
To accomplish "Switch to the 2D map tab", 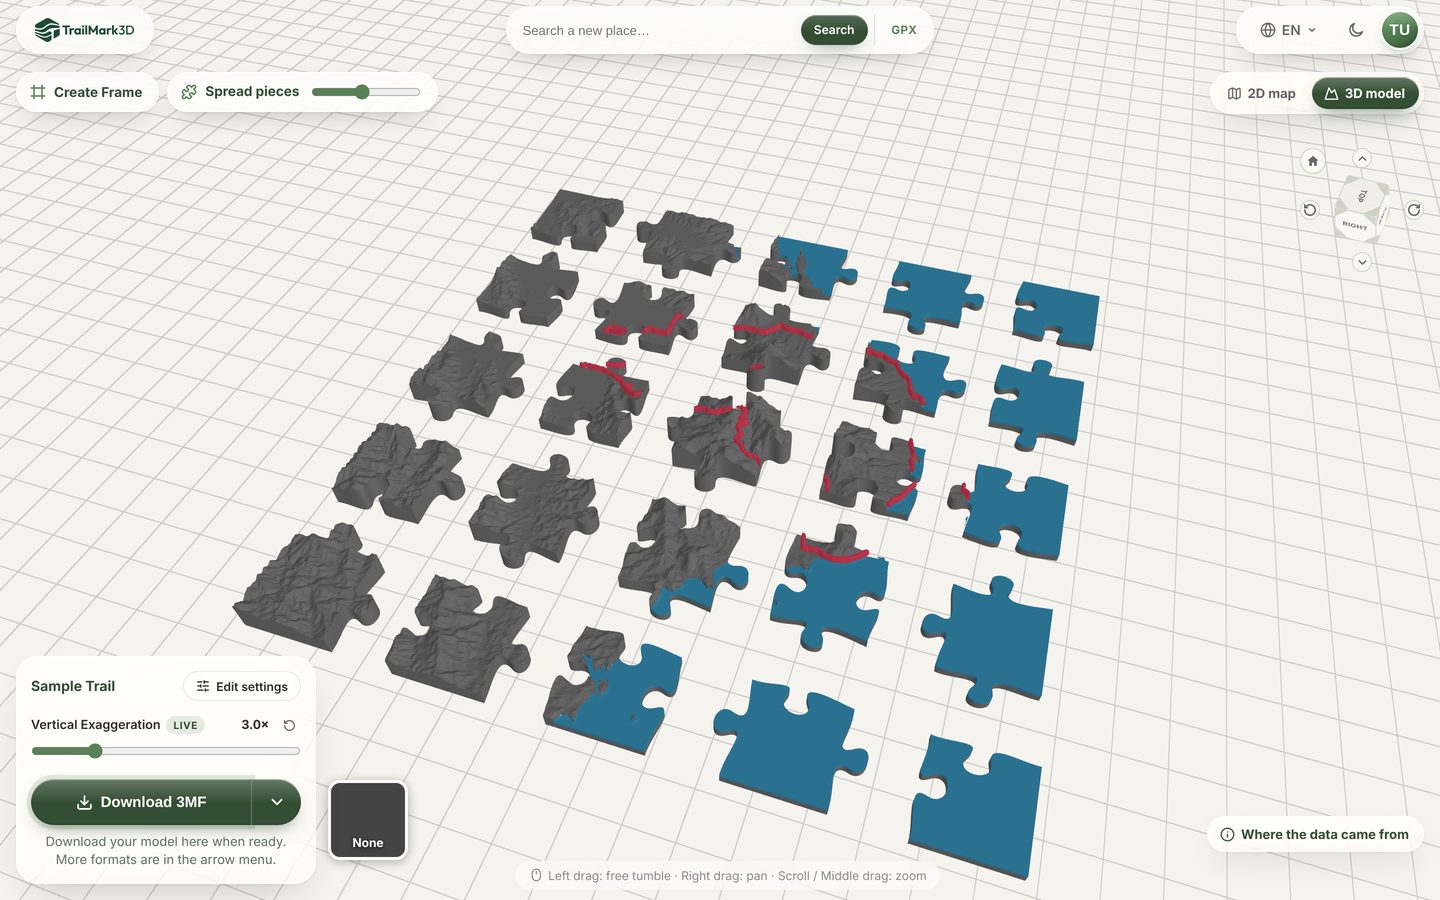I will tap(1262, 93).
